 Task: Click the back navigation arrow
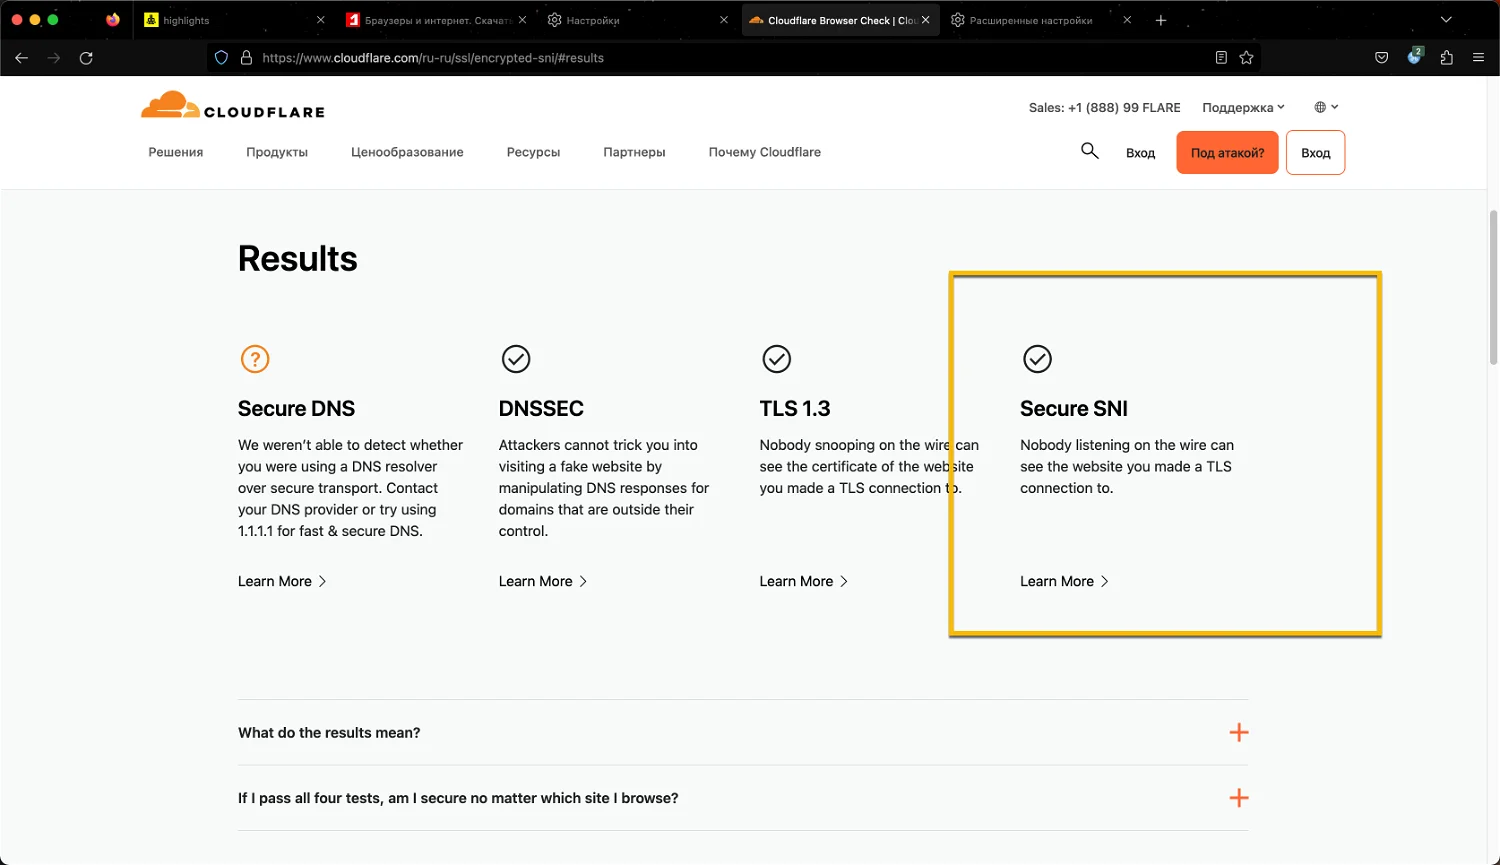coord(21,58)
